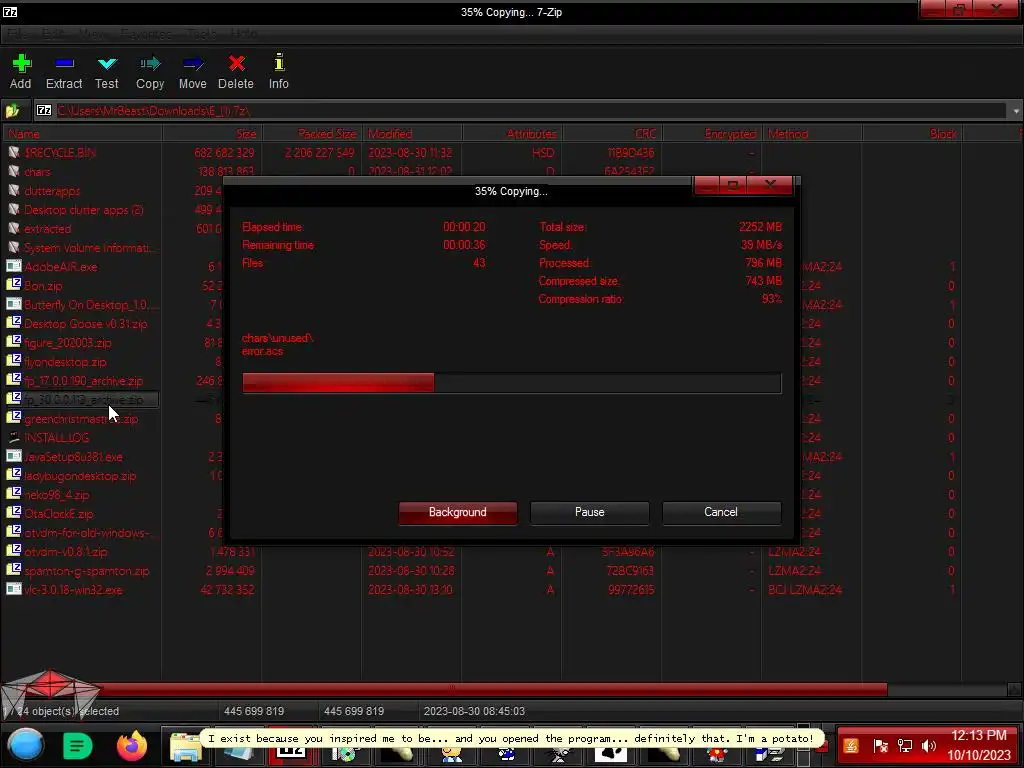
Task: Click the Info toolbar icon
Action: tap(279, 62)
